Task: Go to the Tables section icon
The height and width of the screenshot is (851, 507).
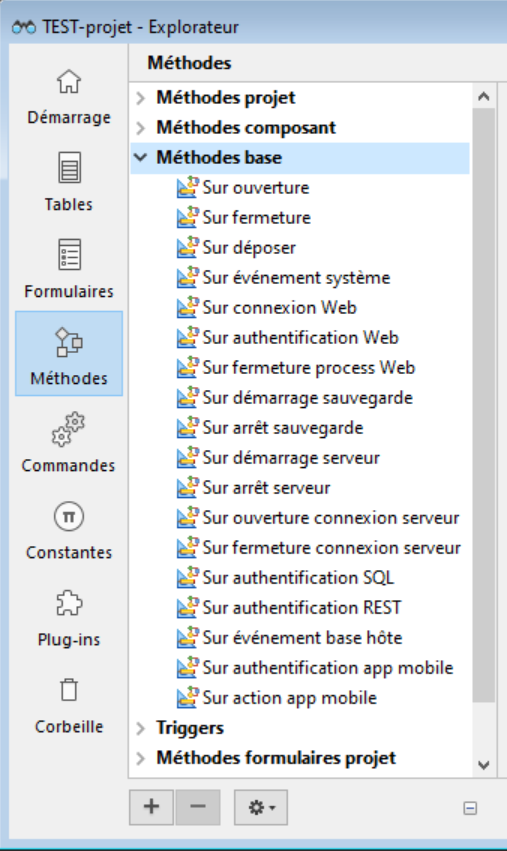Action: pos(69,167)
